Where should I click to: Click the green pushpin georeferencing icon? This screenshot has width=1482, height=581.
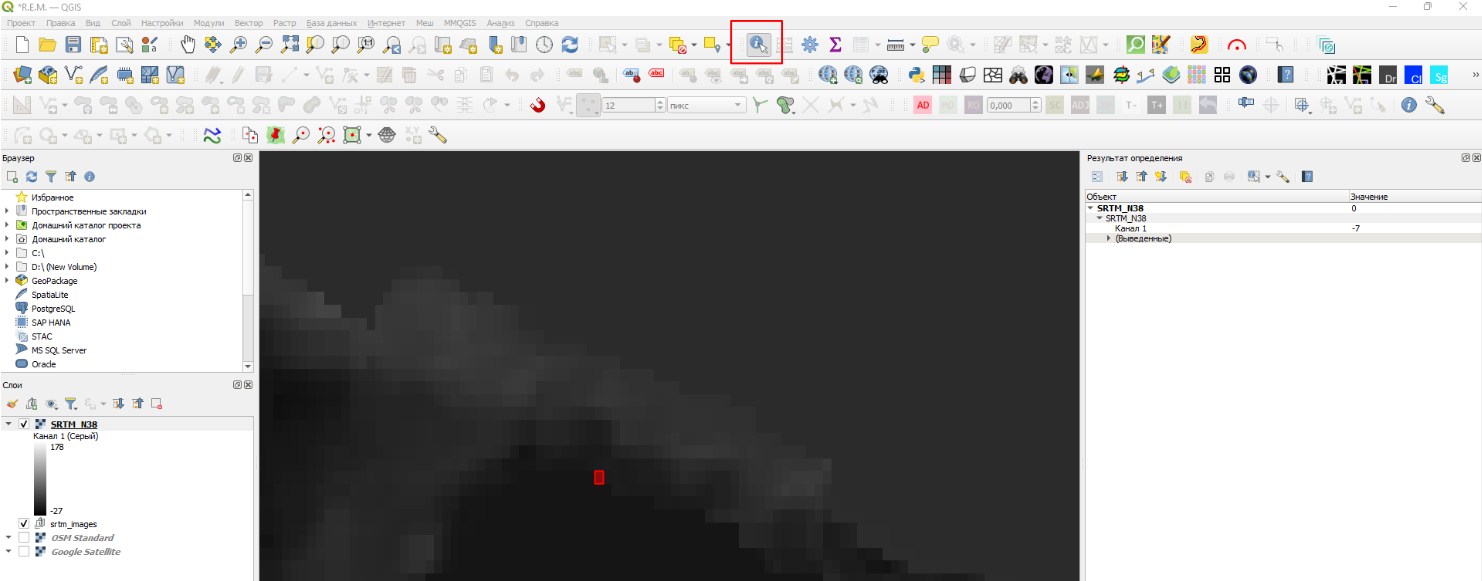[275, 135]
